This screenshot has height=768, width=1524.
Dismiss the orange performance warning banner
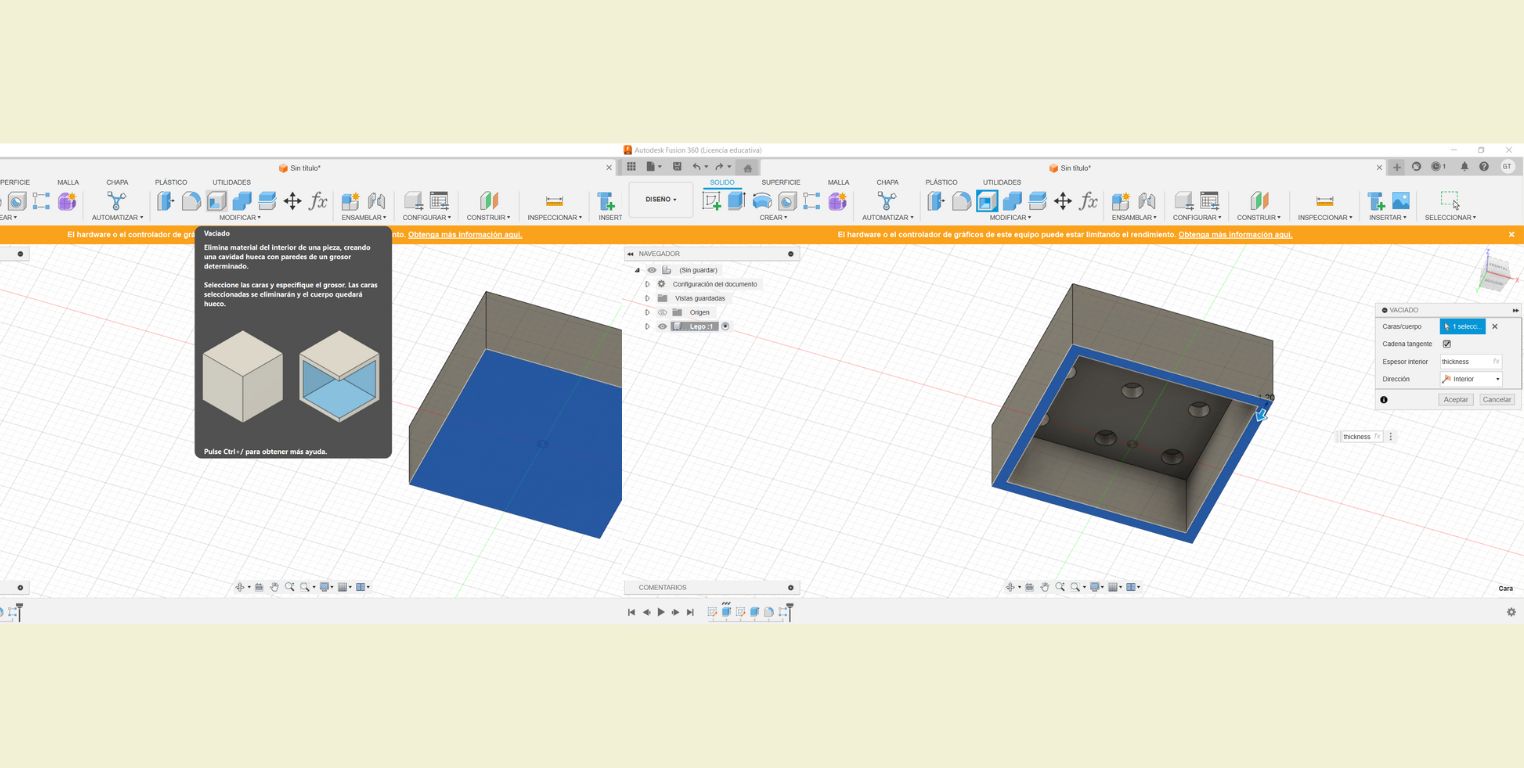coord(1511,234)
